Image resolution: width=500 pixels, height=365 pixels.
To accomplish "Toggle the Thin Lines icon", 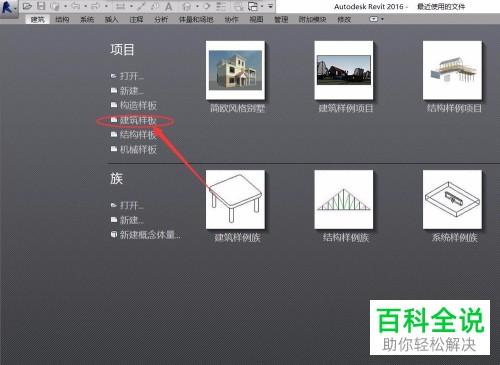I will pos(221,6).
